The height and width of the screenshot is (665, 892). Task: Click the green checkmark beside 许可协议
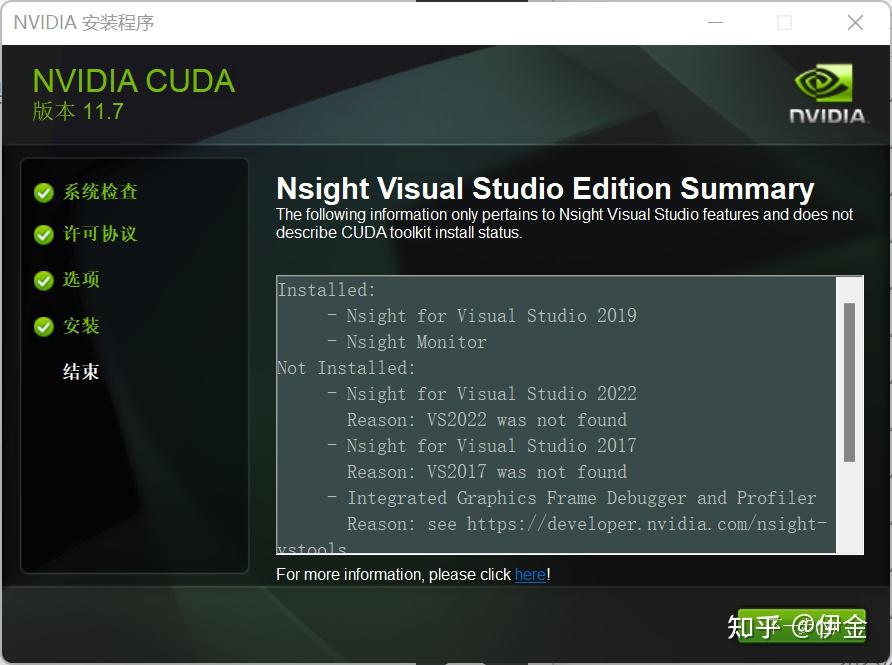[44, 234]
